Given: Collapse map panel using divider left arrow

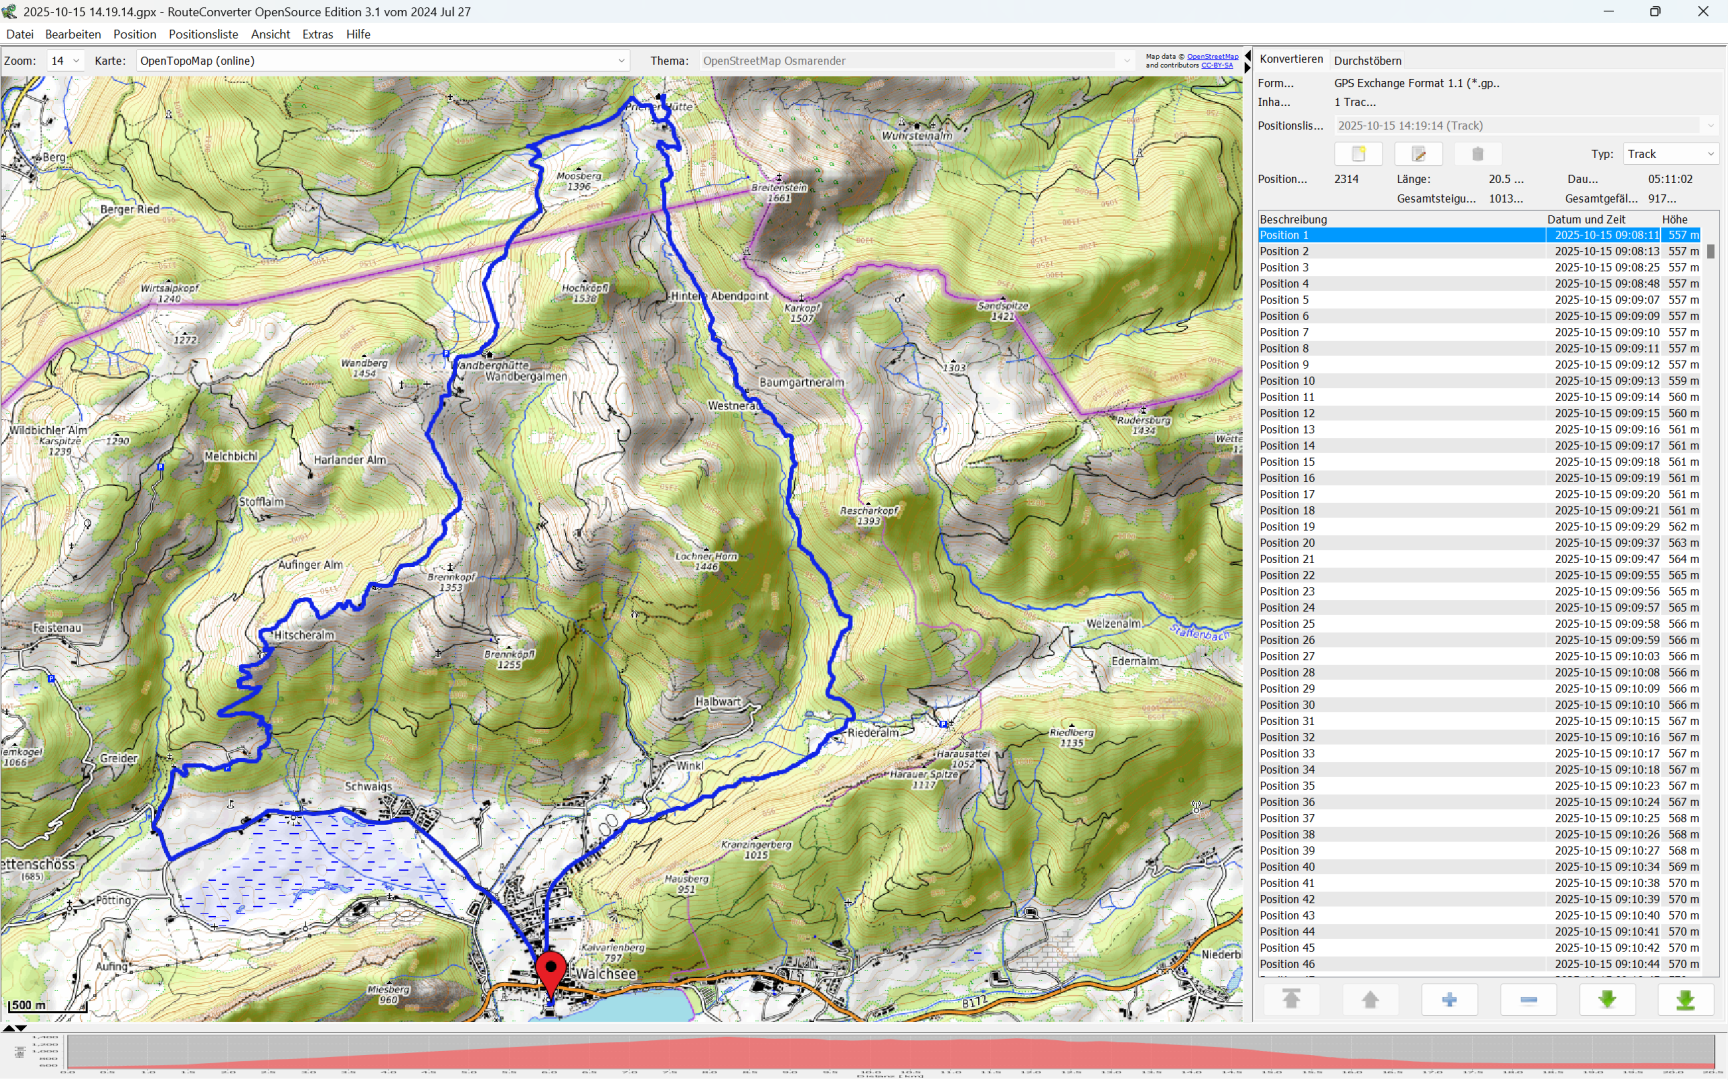Looking at the screenshot, I should point(1247,55).
